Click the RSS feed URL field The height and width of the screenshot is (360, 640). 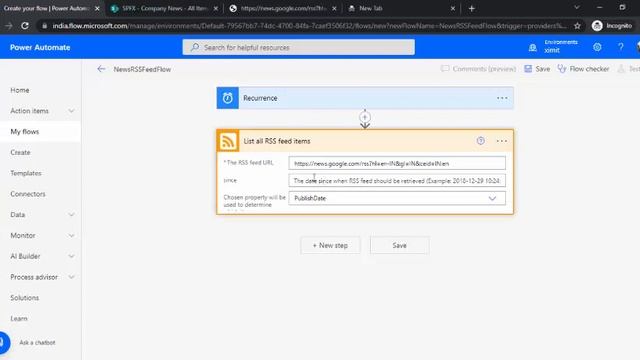pyautogui.click(x=397, y=163)
